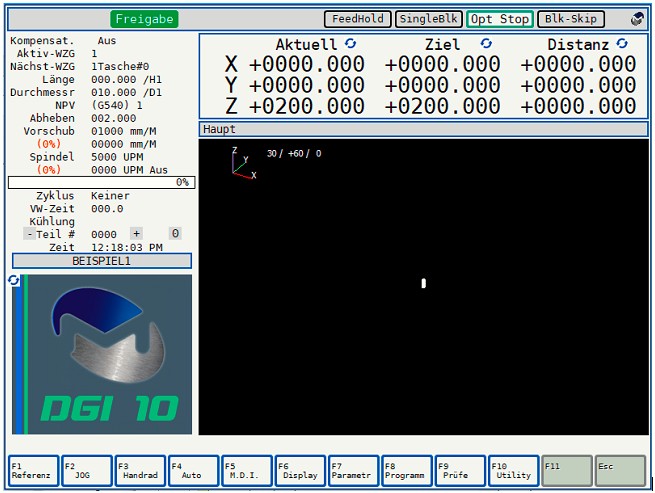The height and width of the screenshot is (493, 655).
Task: Click the red (0%) Vorschub override
Action: [x=49, y=144]
